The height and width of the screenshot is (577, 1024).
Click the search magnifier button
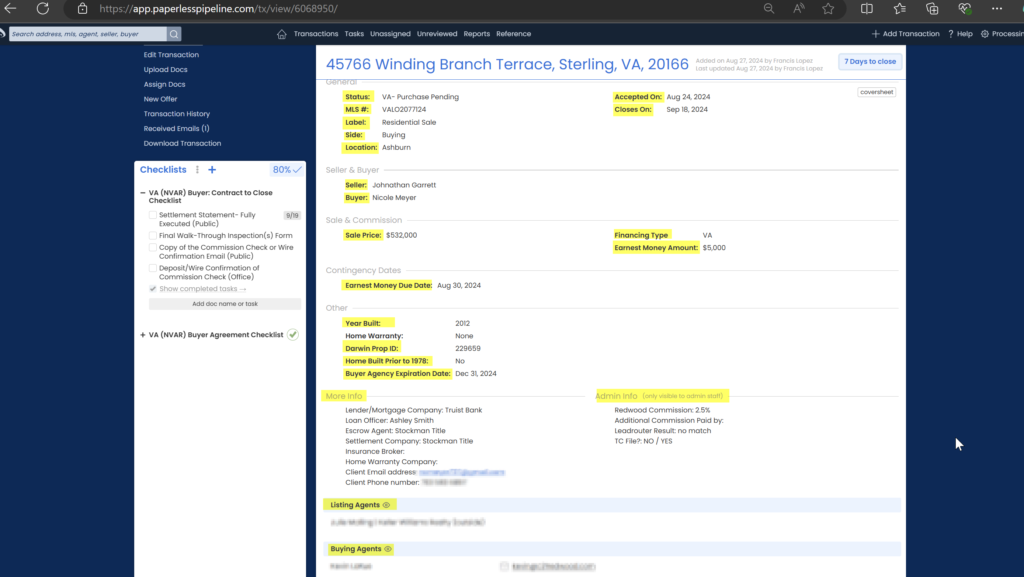[174, 34]
